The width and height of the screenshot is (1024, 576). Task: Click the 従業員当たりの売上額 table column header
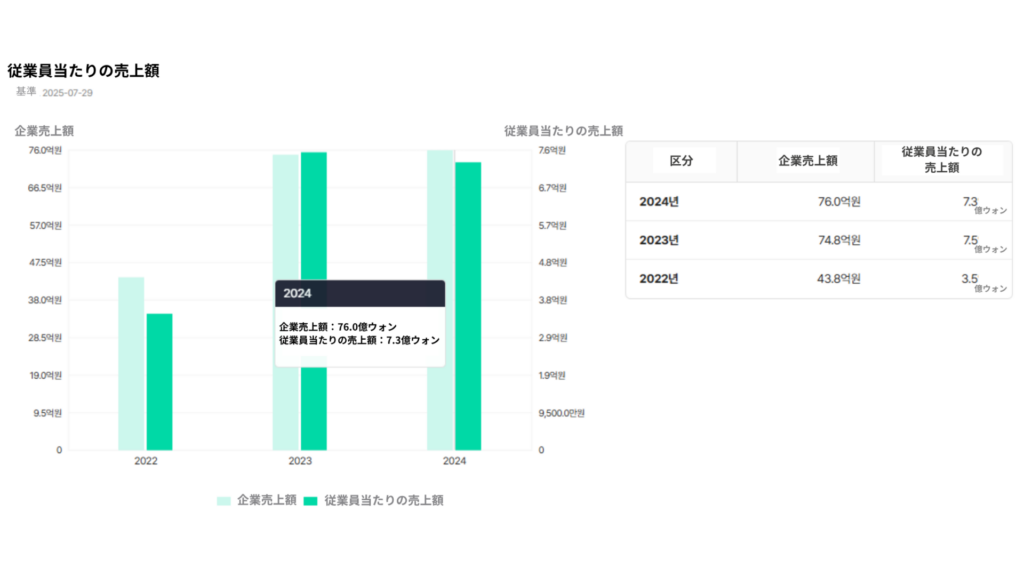click(941, 161)
